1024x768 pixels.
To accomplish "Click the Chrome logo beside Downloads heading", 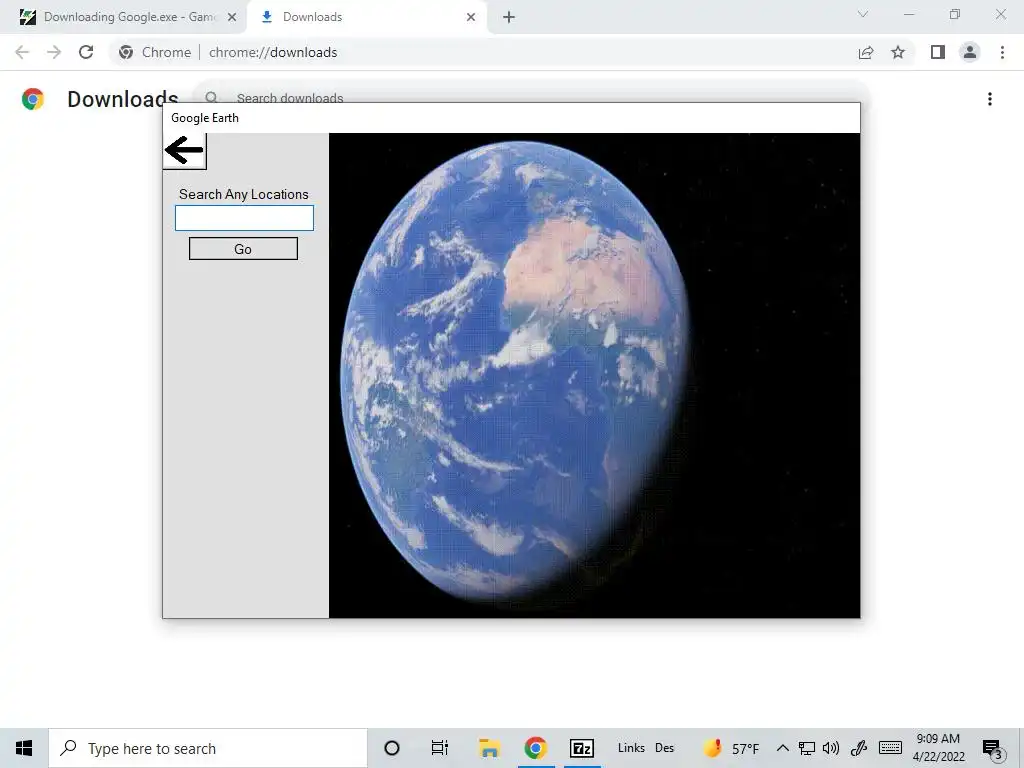I will pyautogui.click(x=33, y=99).
